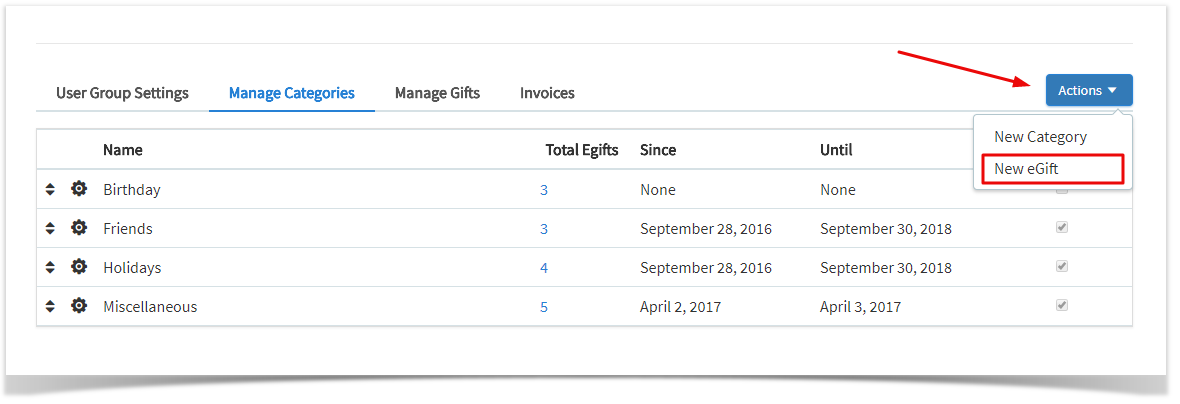
Task: Click reorder arrows on Miscellaneous row
Action: point(50,307)
